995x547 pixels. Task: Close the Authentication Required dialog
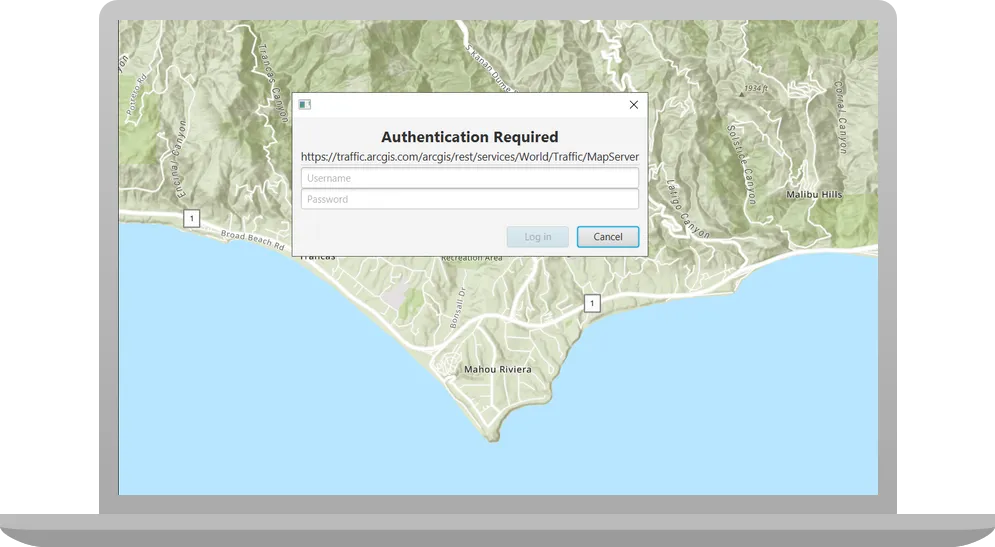[633, 105]
